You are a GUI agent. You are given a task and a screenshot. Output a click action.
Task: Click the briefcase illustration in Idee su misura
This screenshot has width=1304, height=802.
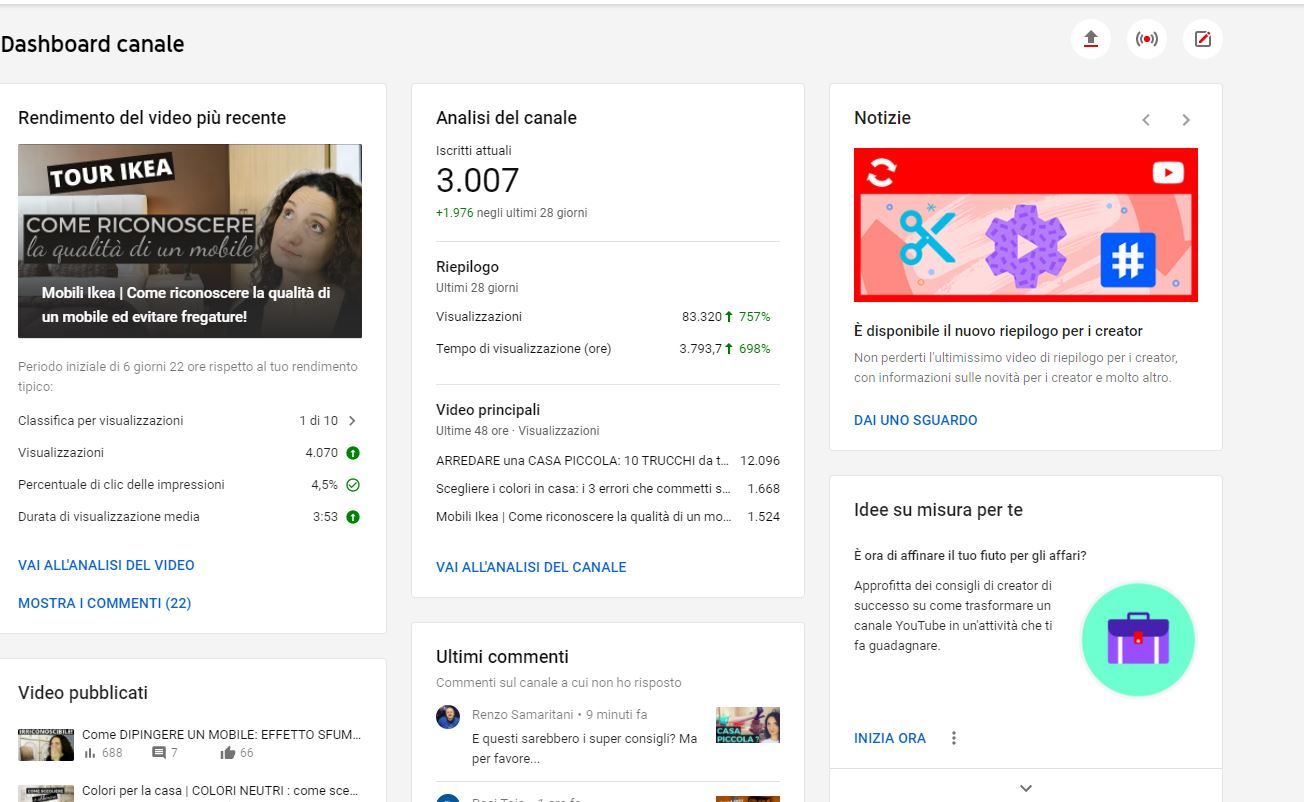pyautogui.click(x=1138, y=639)
